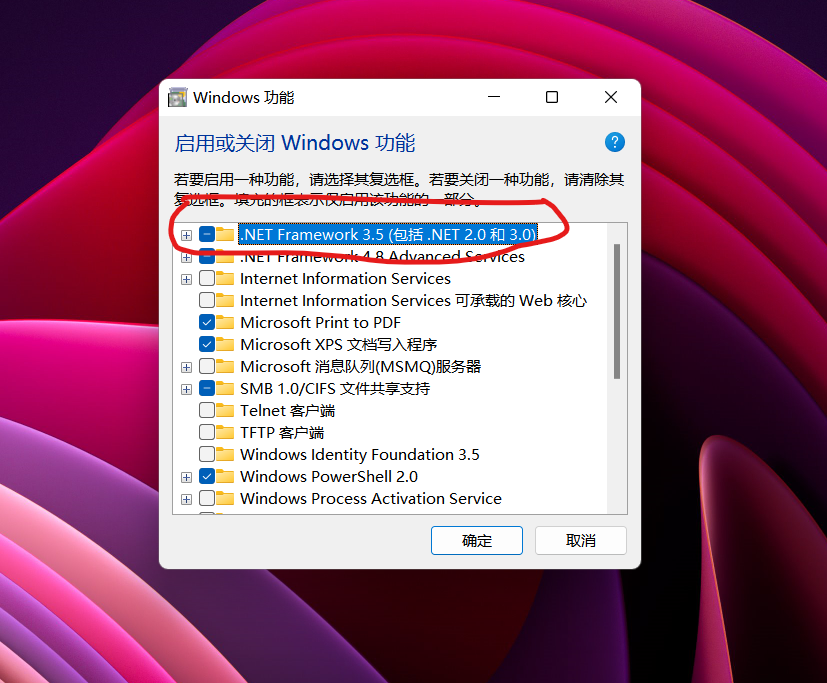This screenshot has height=683, width=827.
Task: Select the "TFTP 客户端" label
Action: (282, 432)
